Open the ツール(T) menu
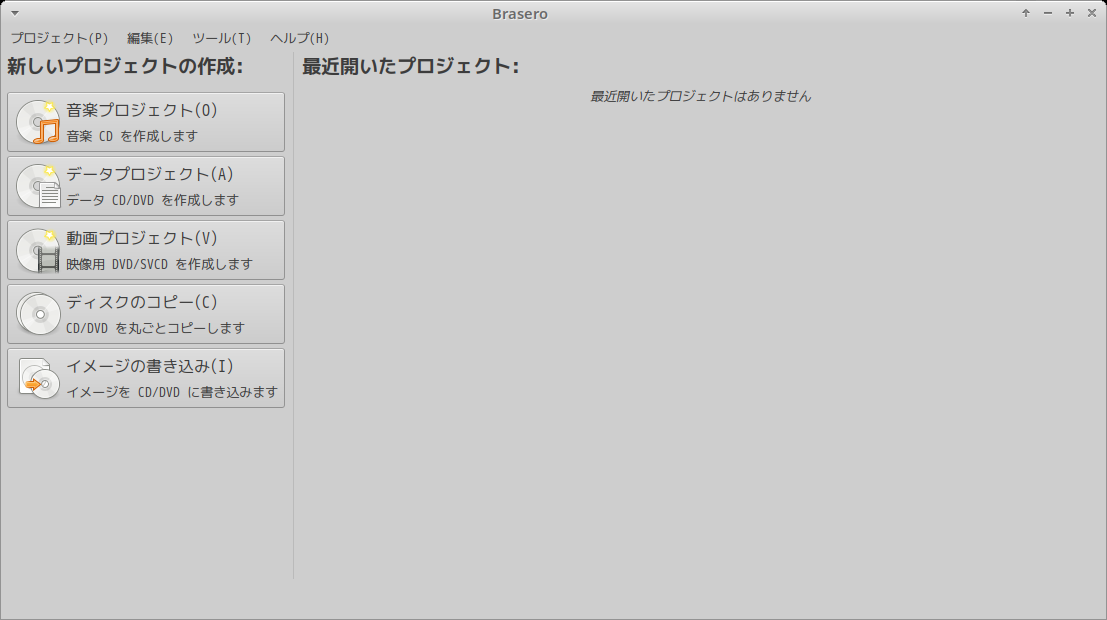Screen dimensions: 1107x620 (x=223, y=39)
